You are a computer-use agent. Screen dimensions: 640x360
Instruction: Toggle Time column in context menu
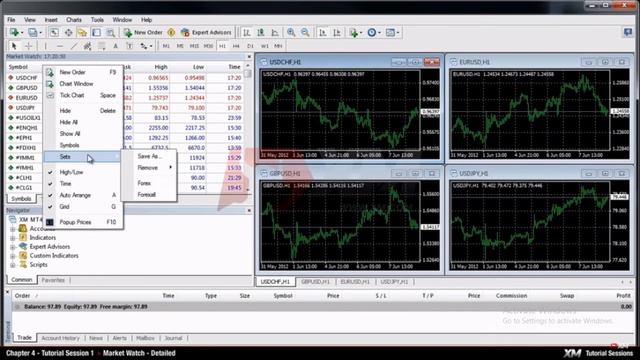click(x=83, y=184)
